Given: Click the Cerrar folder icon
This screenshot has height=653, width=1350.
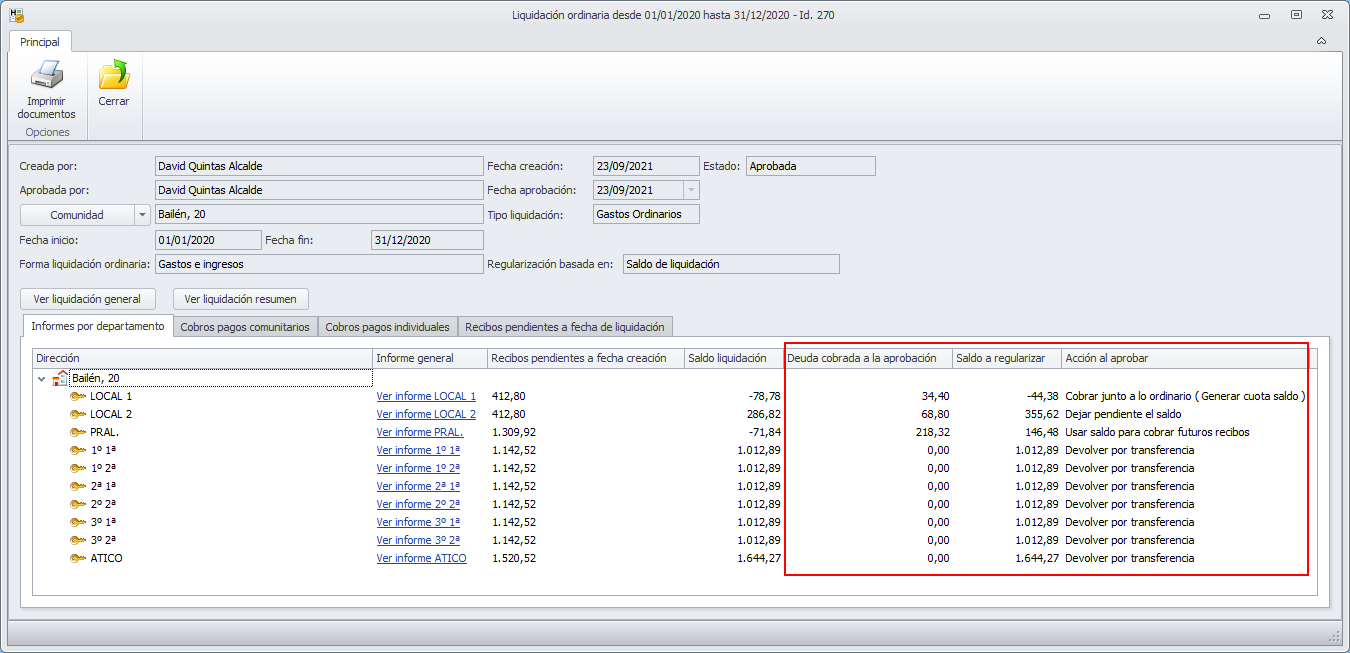Looking at the screenshot, I should [113, 76].
